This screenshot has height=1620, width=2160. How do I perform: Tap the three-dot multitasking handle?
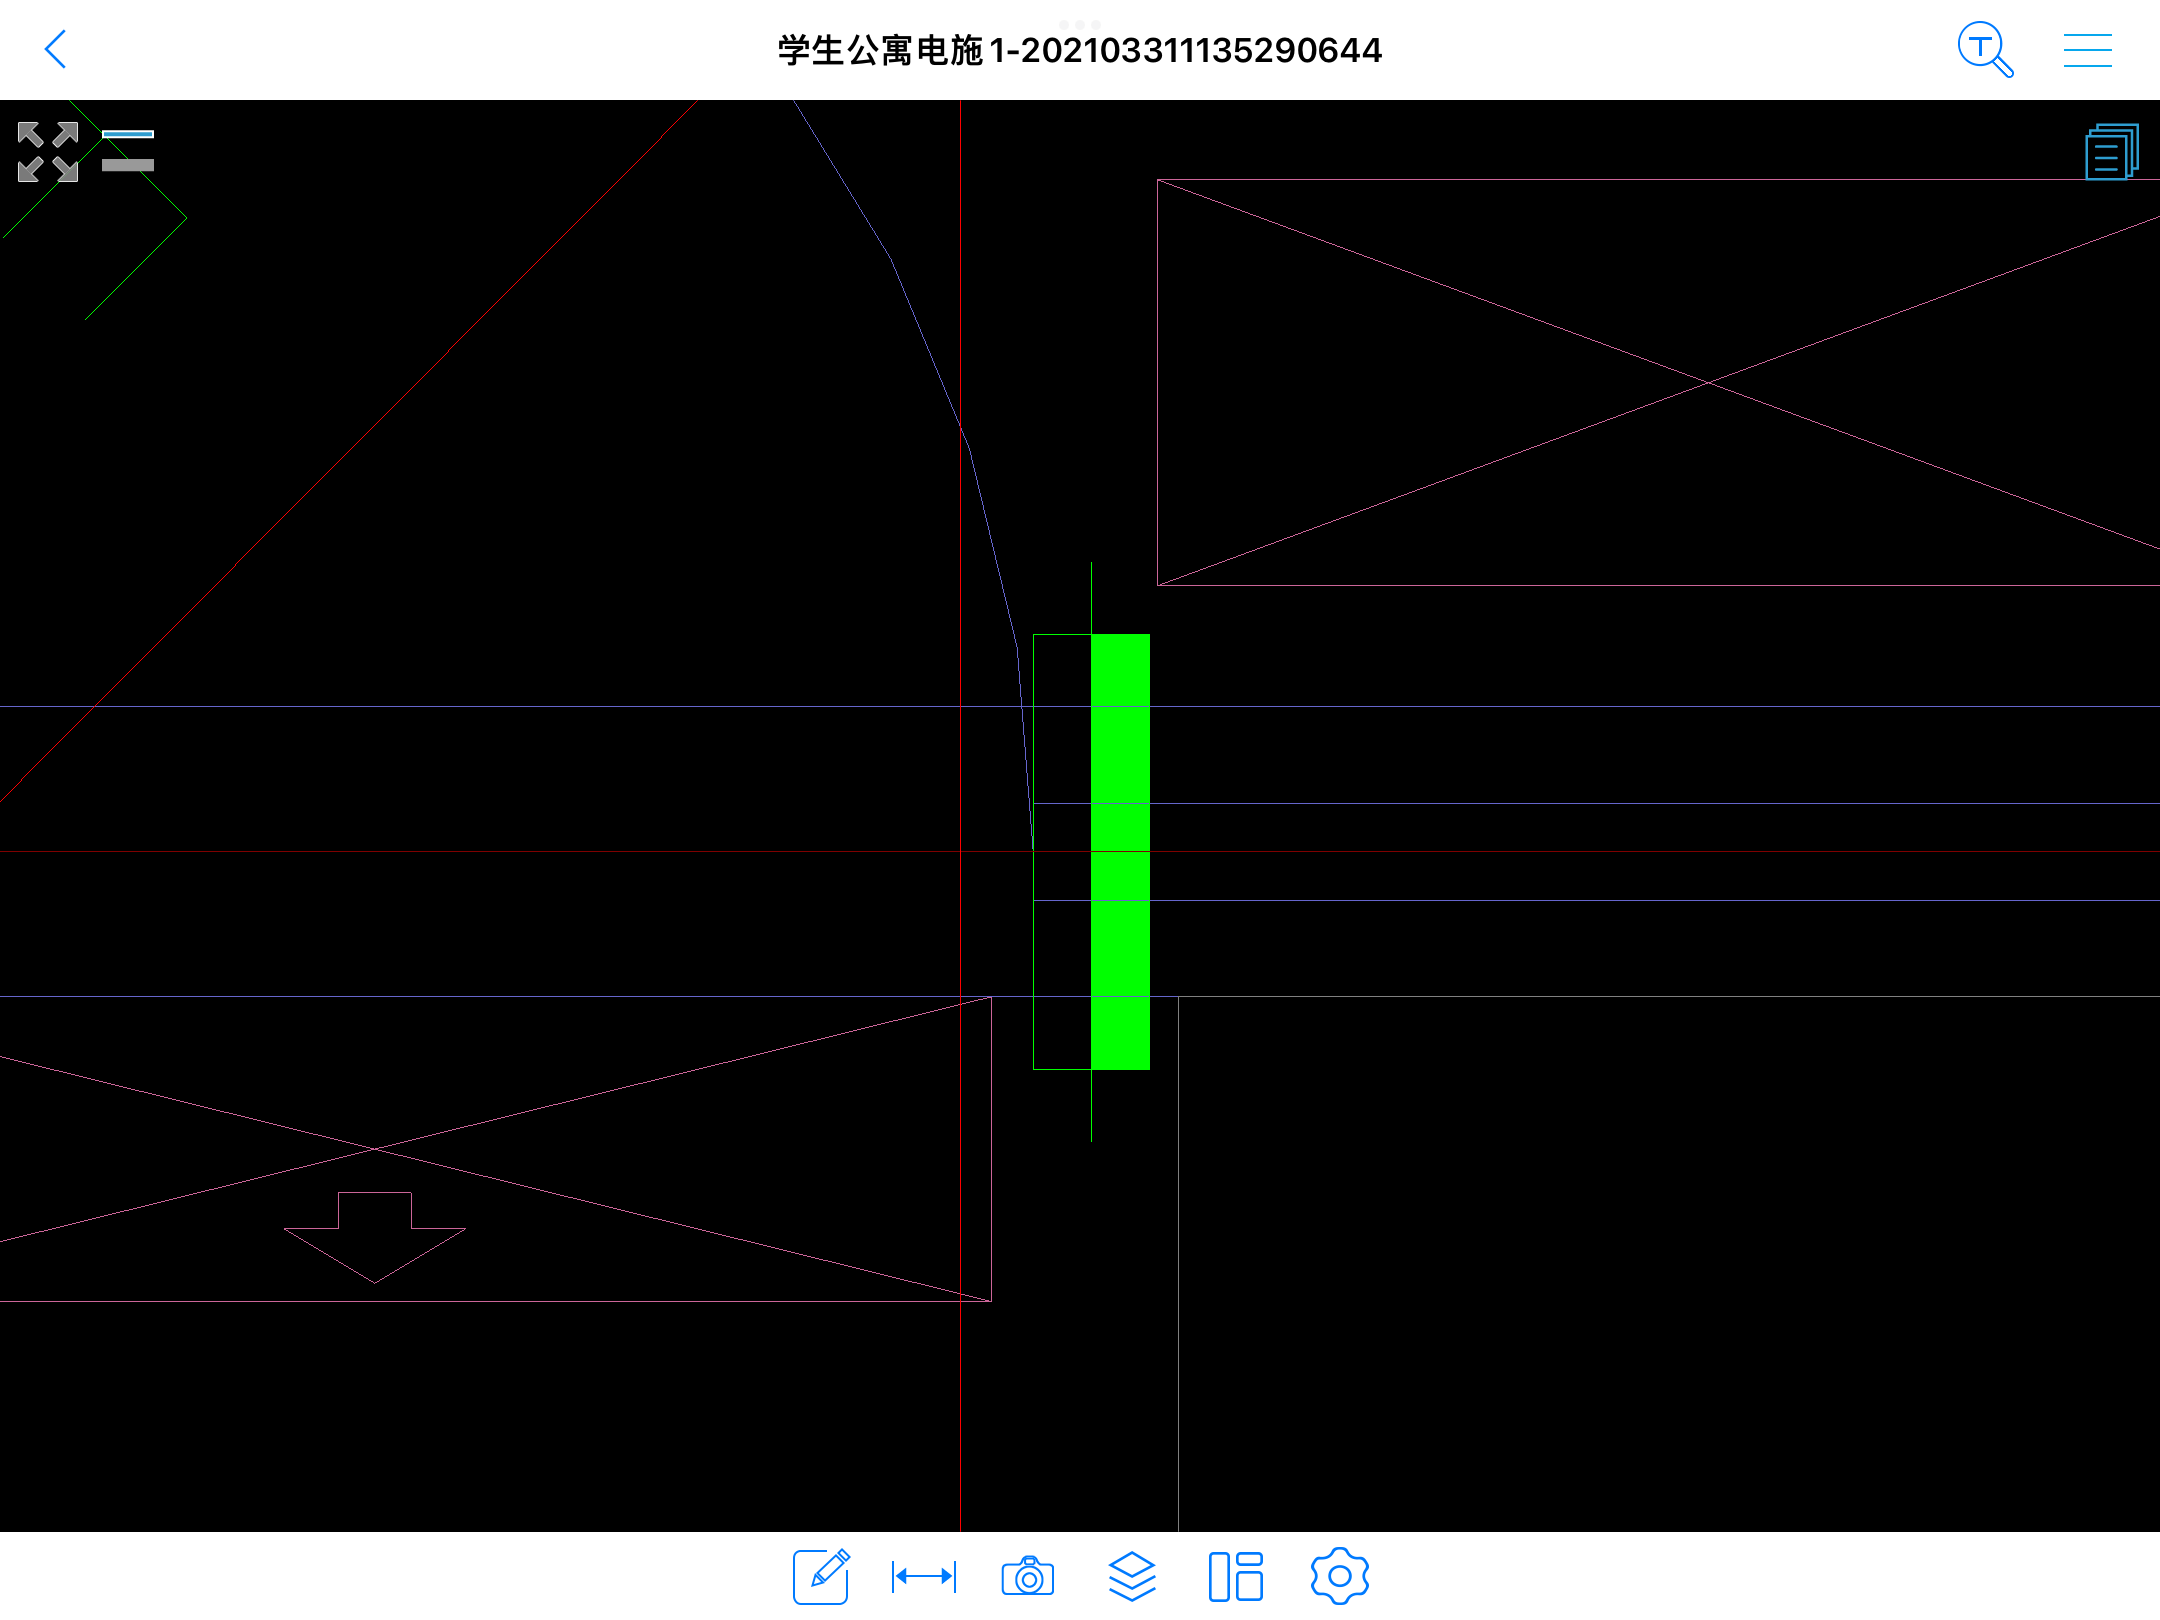coord(1080,23)
